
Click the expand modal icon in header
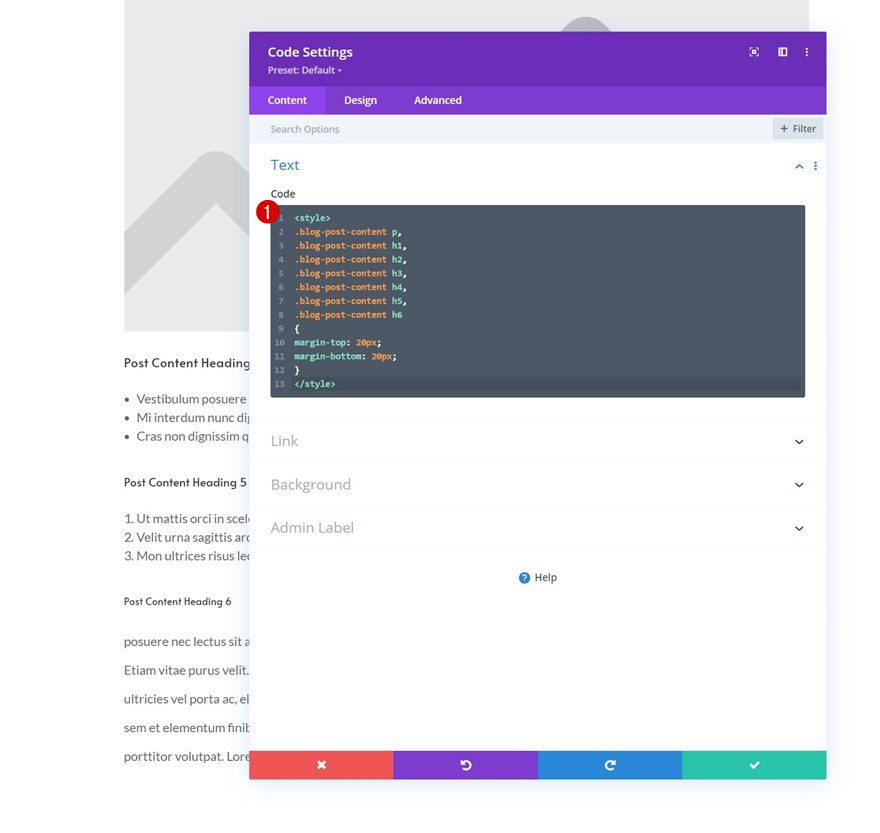coord(754,51)
